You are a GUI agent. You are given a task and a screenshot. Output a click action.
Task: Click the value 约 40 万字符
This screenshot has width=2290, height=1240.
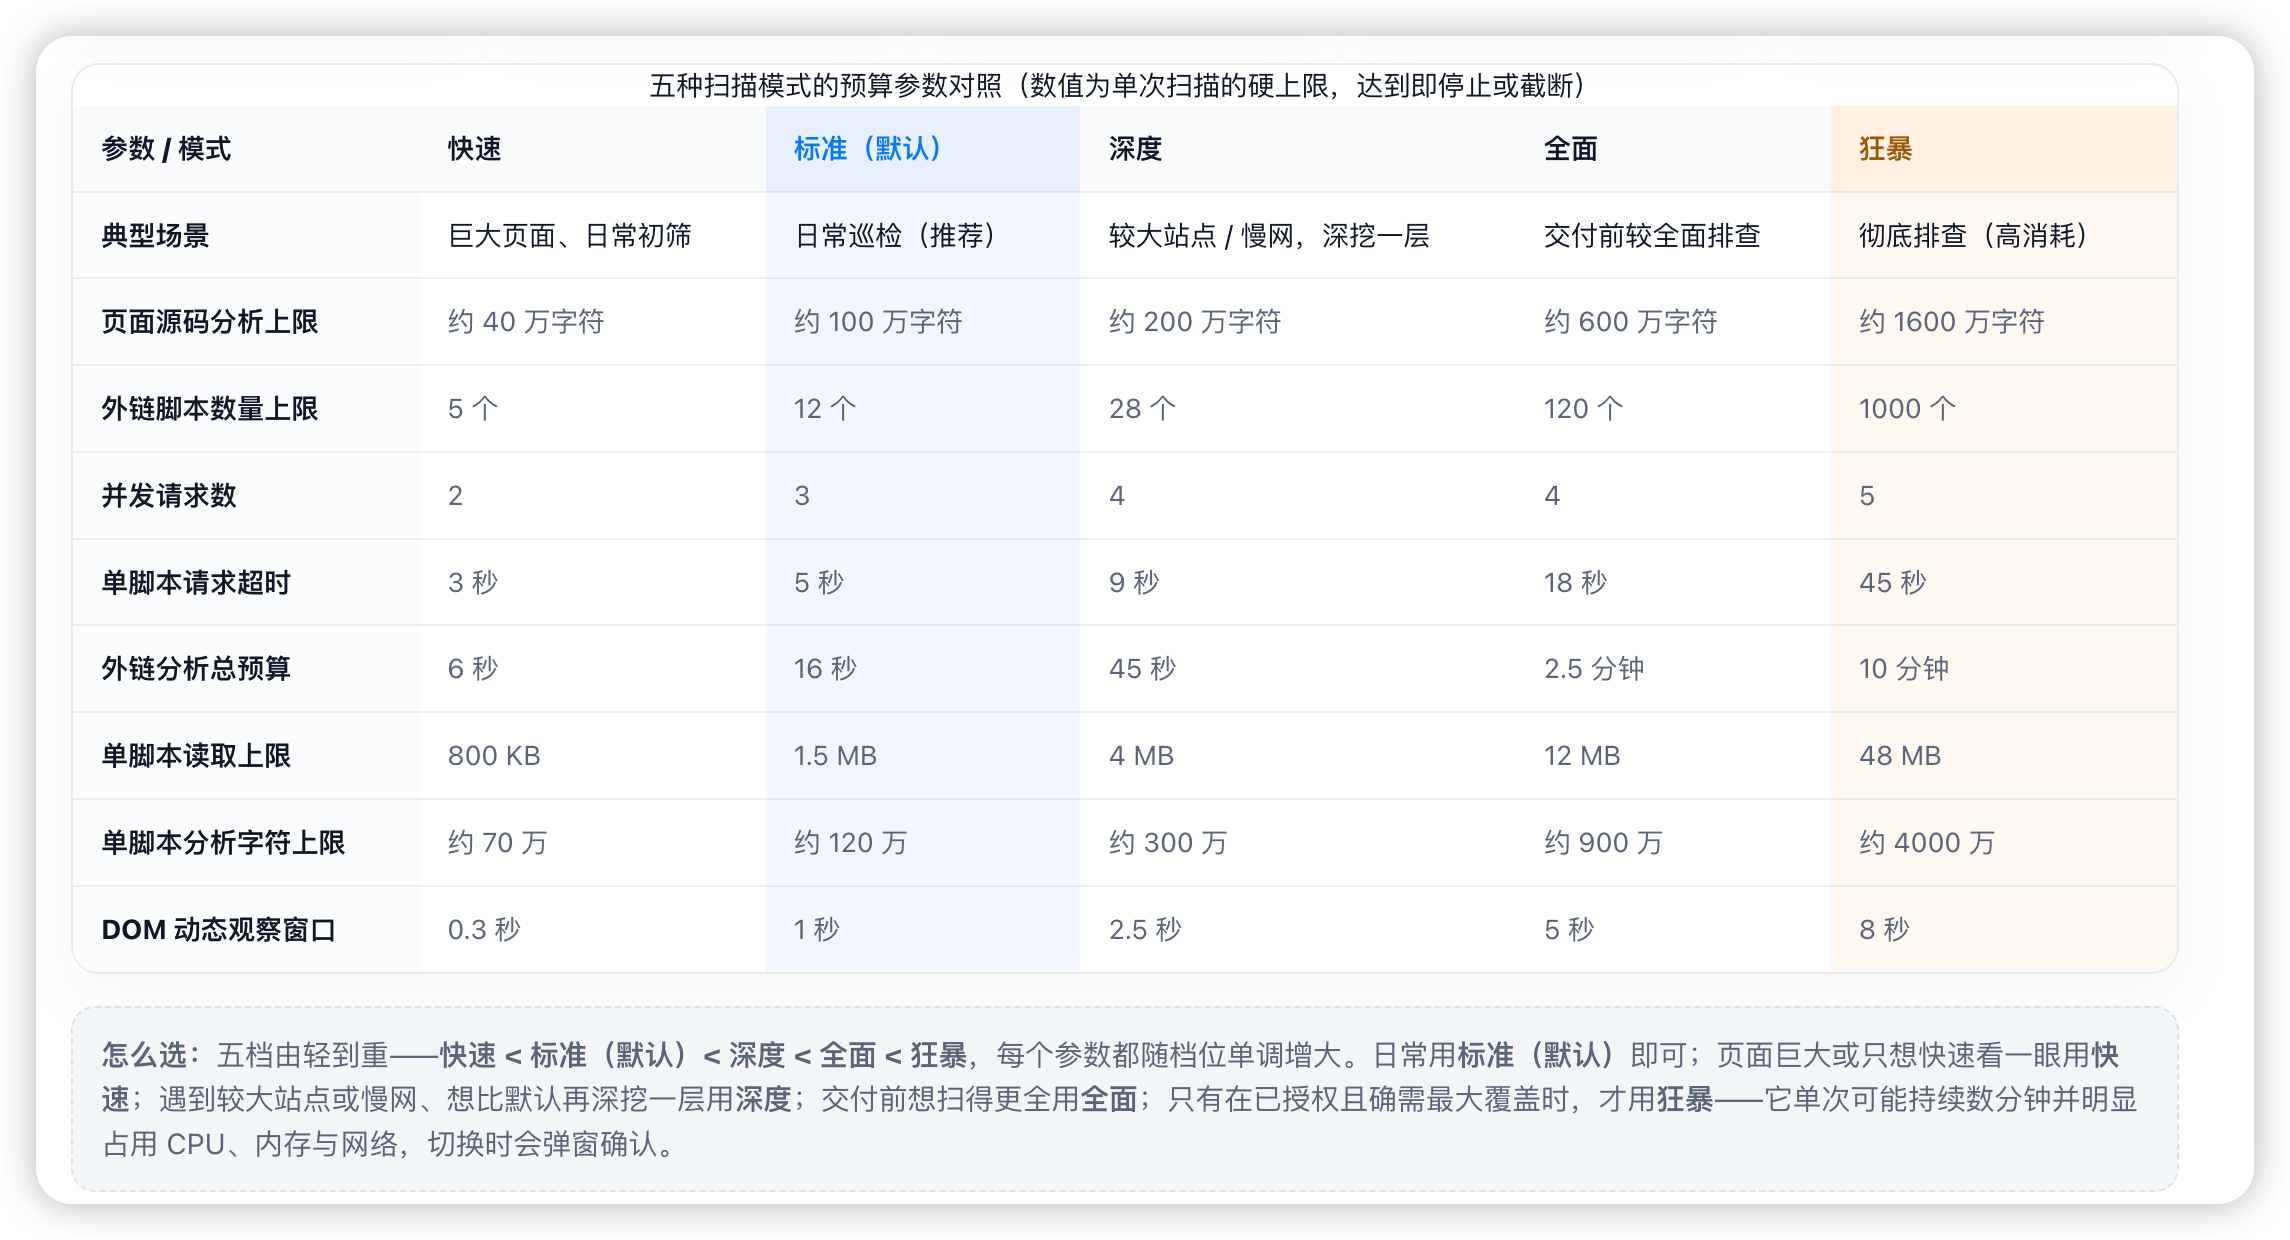526,322
